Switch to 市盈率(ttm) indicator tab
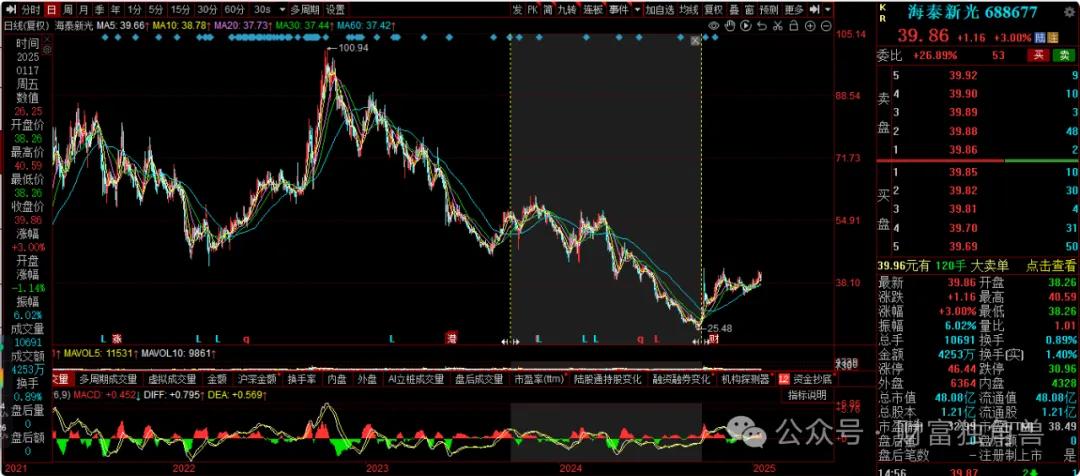This screenshot has height=476, width=1080. click(x=539, y=379)
